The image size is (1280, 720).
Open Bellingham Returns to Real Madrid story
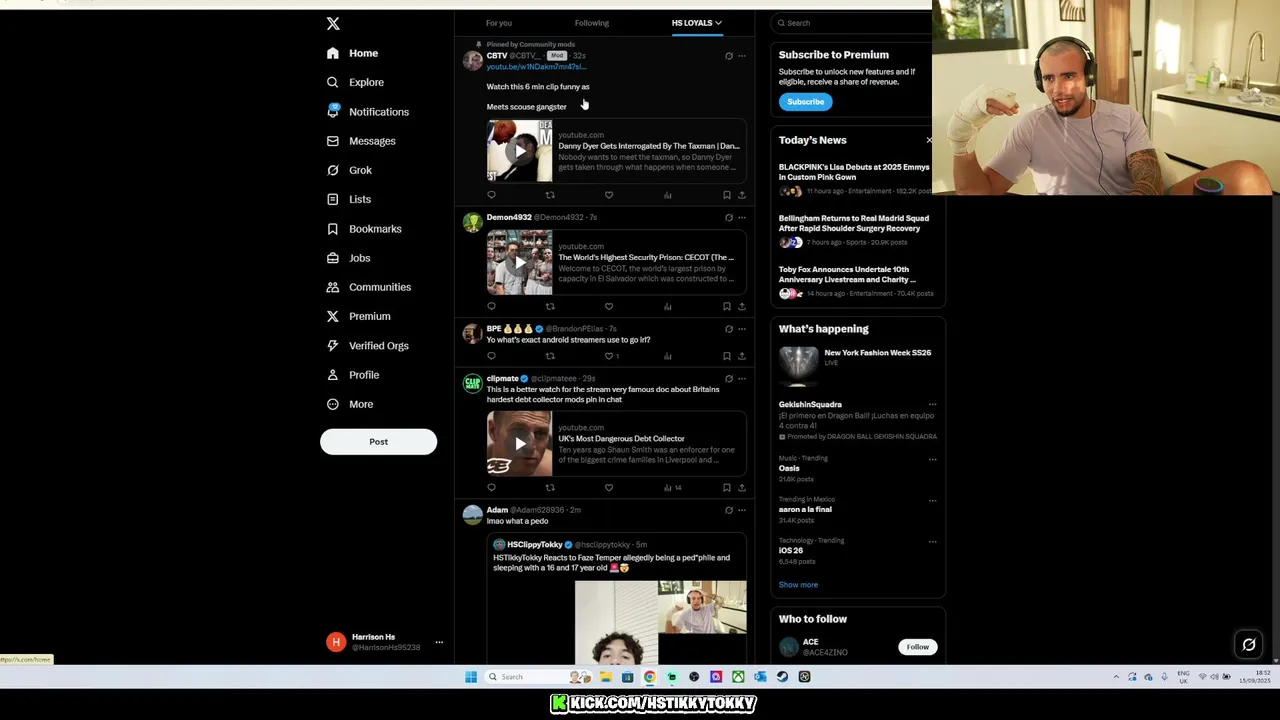[x=854, y=223]
